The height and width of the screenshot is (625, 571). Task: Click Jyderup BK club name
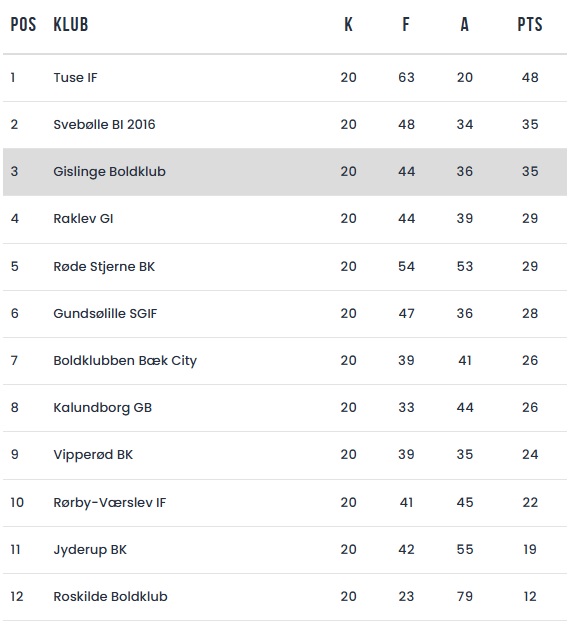point(90,550)
